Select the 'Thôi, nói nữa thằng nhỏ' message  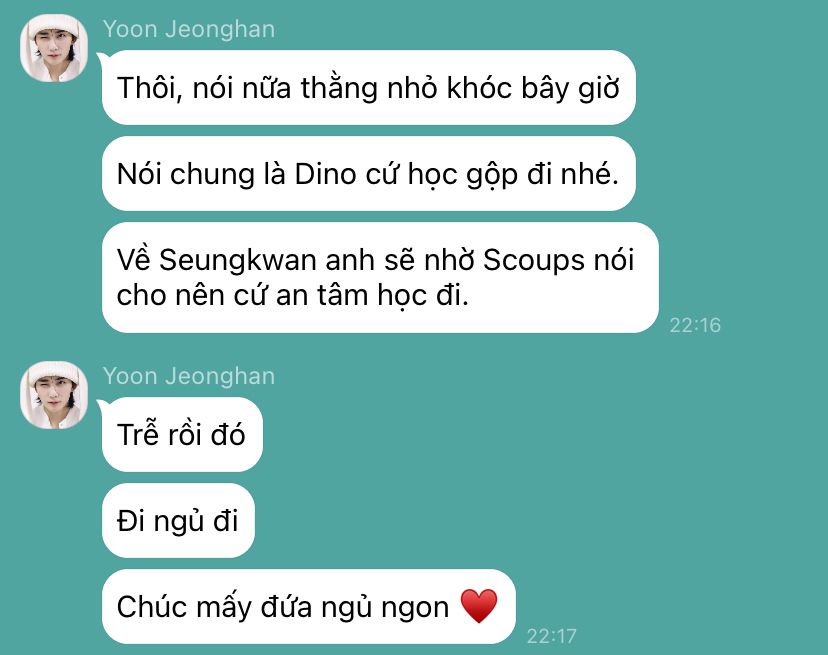coord(369,88)
